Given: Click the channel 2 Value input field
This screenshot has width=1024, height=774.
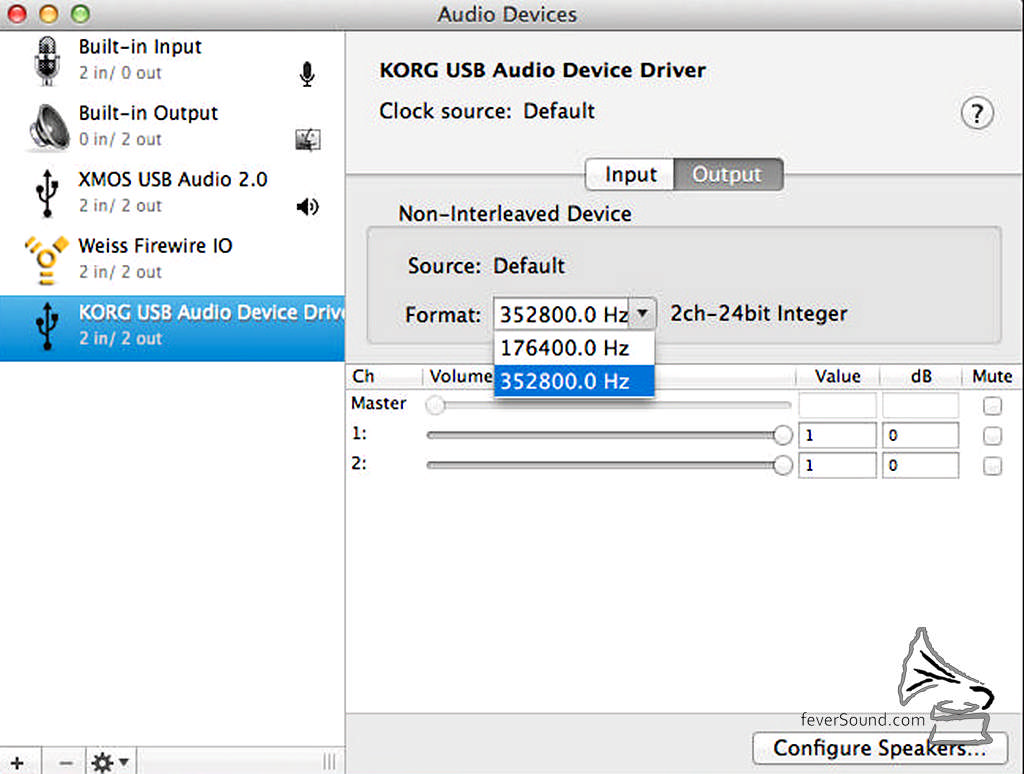Looking at the screenshot, I should point(837,465).
